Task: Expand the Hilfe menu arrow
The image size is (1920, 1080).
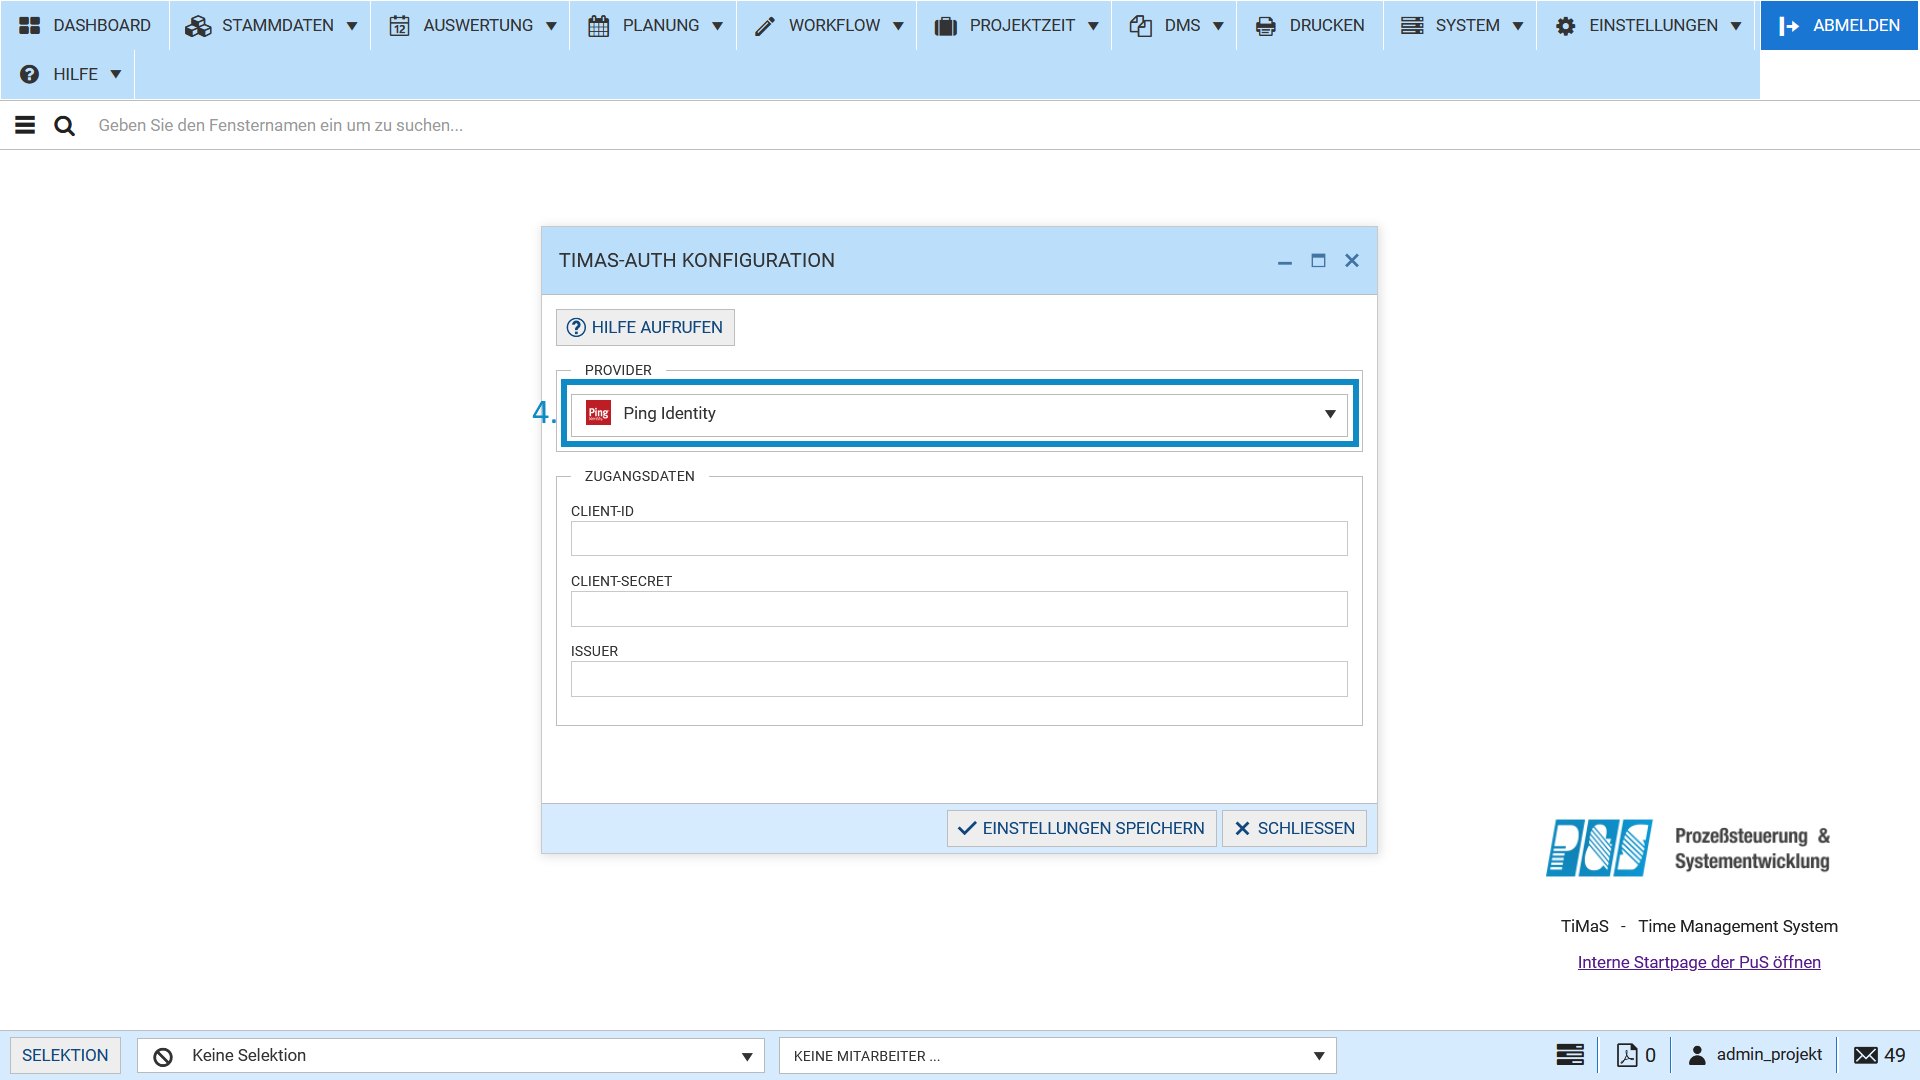Action: click(x=116, y=75)
